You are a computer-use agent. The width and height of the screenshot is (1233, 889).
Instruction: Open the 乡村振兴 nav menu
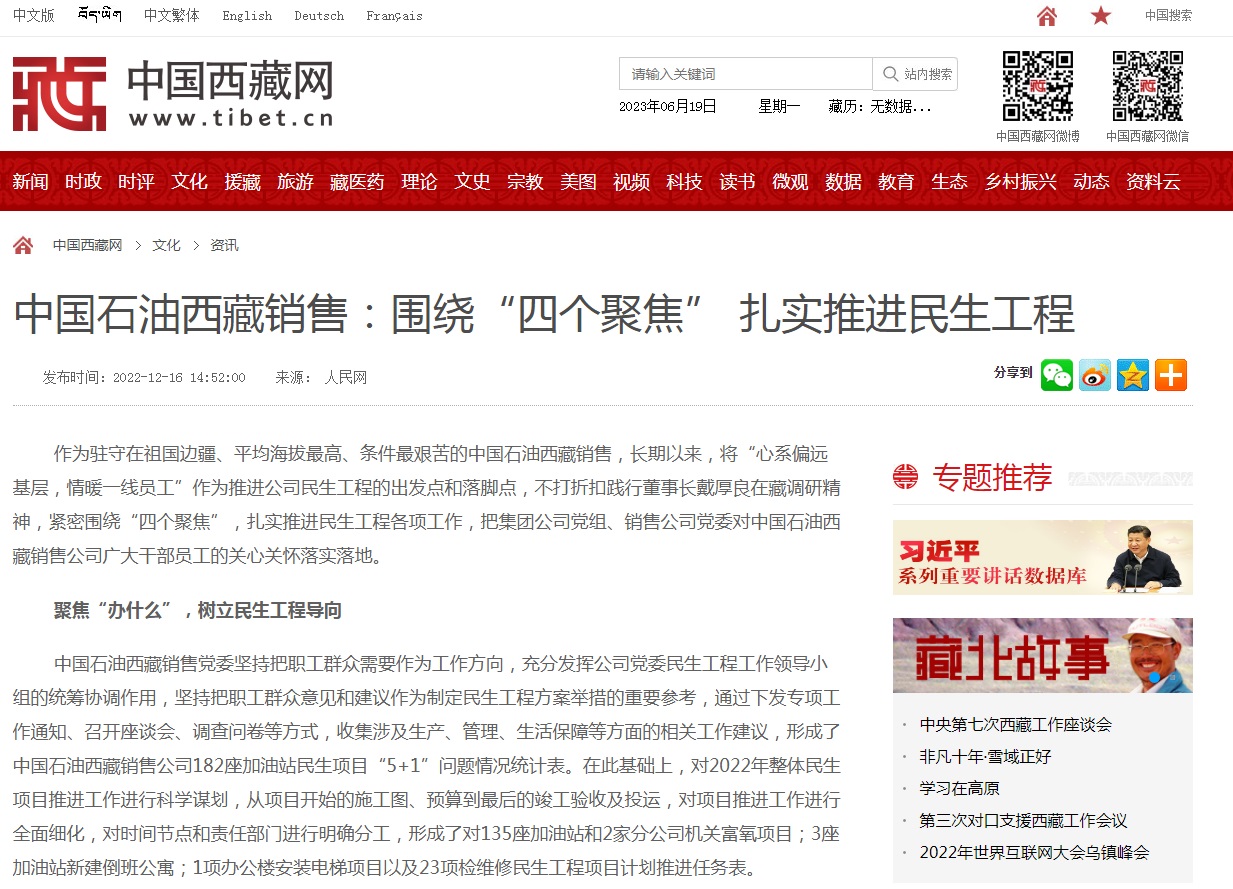(x=1021, y=181)
